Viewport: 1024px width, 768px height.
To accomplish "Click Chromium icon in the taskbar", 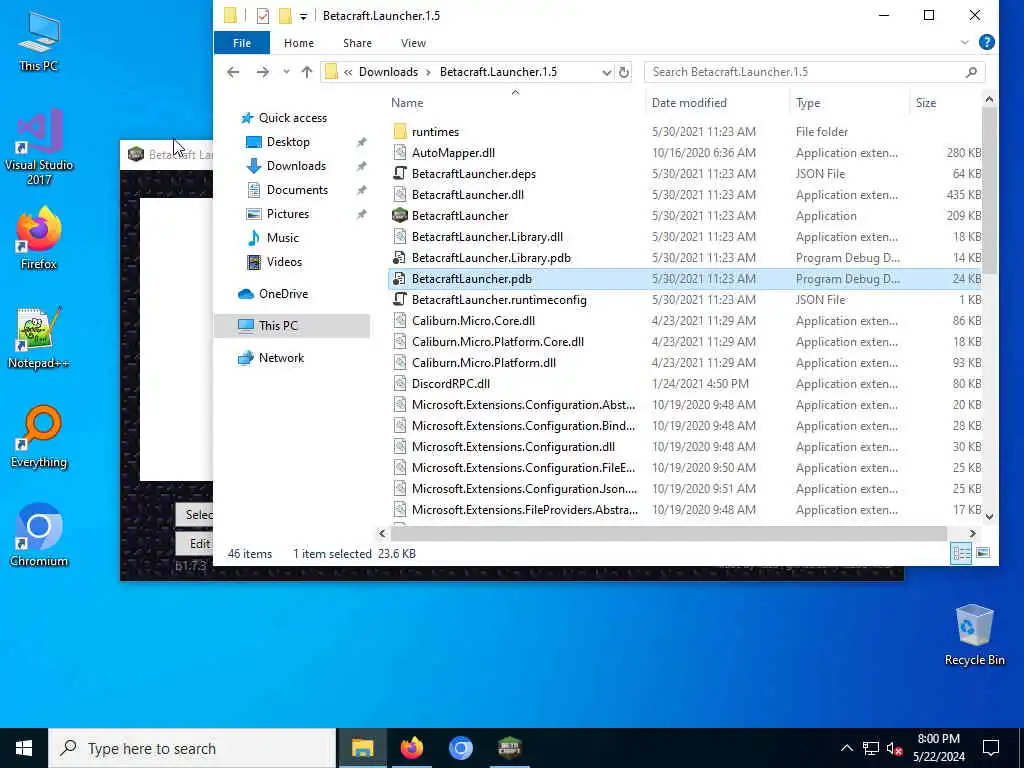I will (x=460, y=748).
